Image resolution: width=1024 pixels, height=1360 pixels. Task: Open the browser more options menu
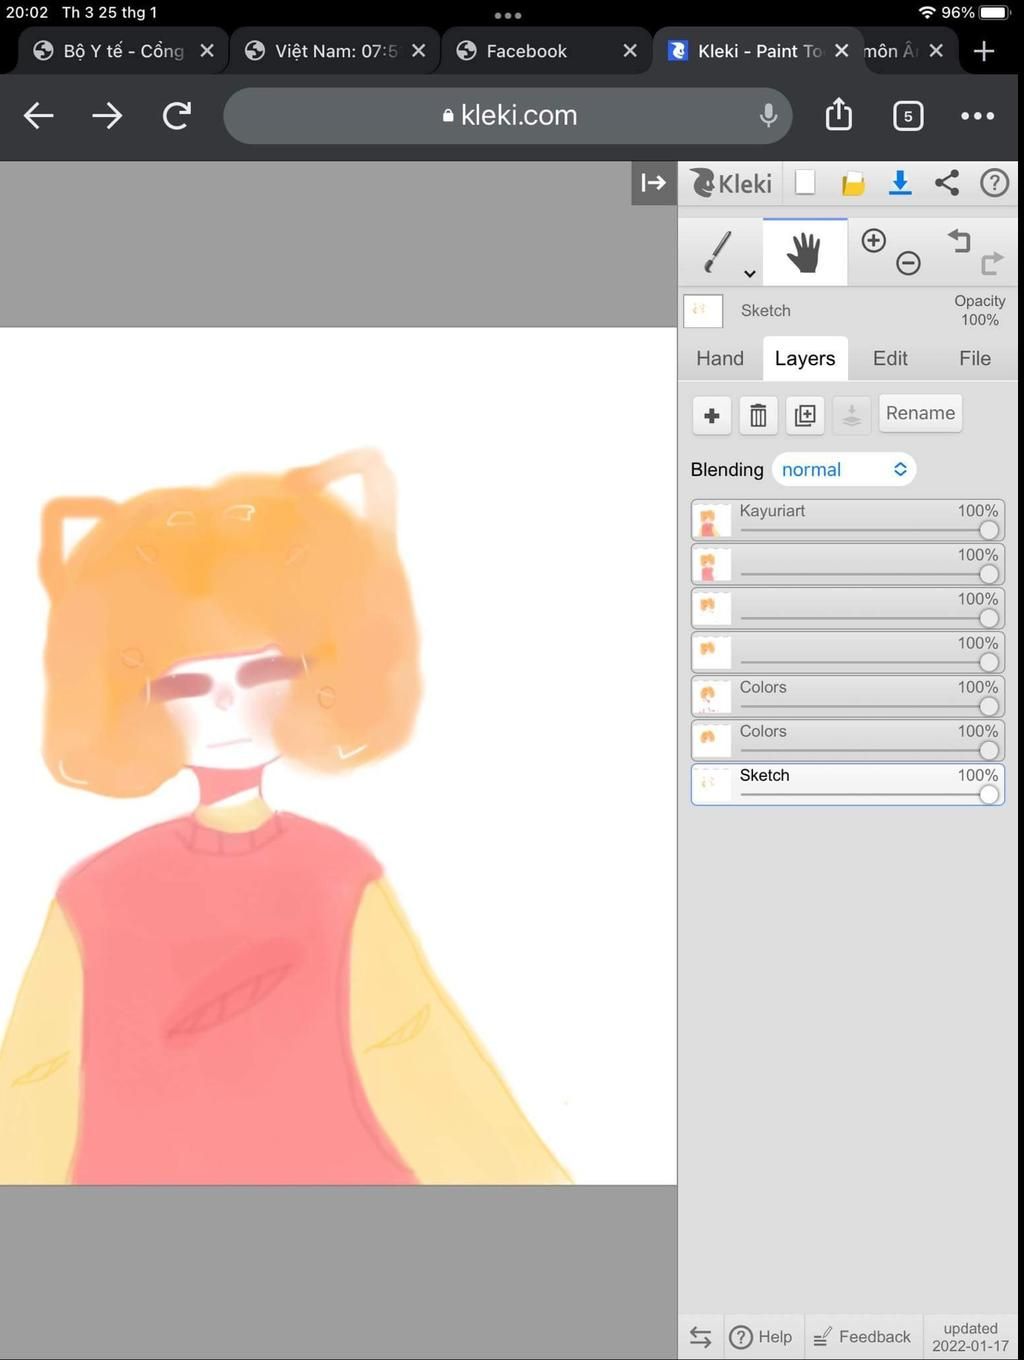pyautogui.click(x=978, y=116)
